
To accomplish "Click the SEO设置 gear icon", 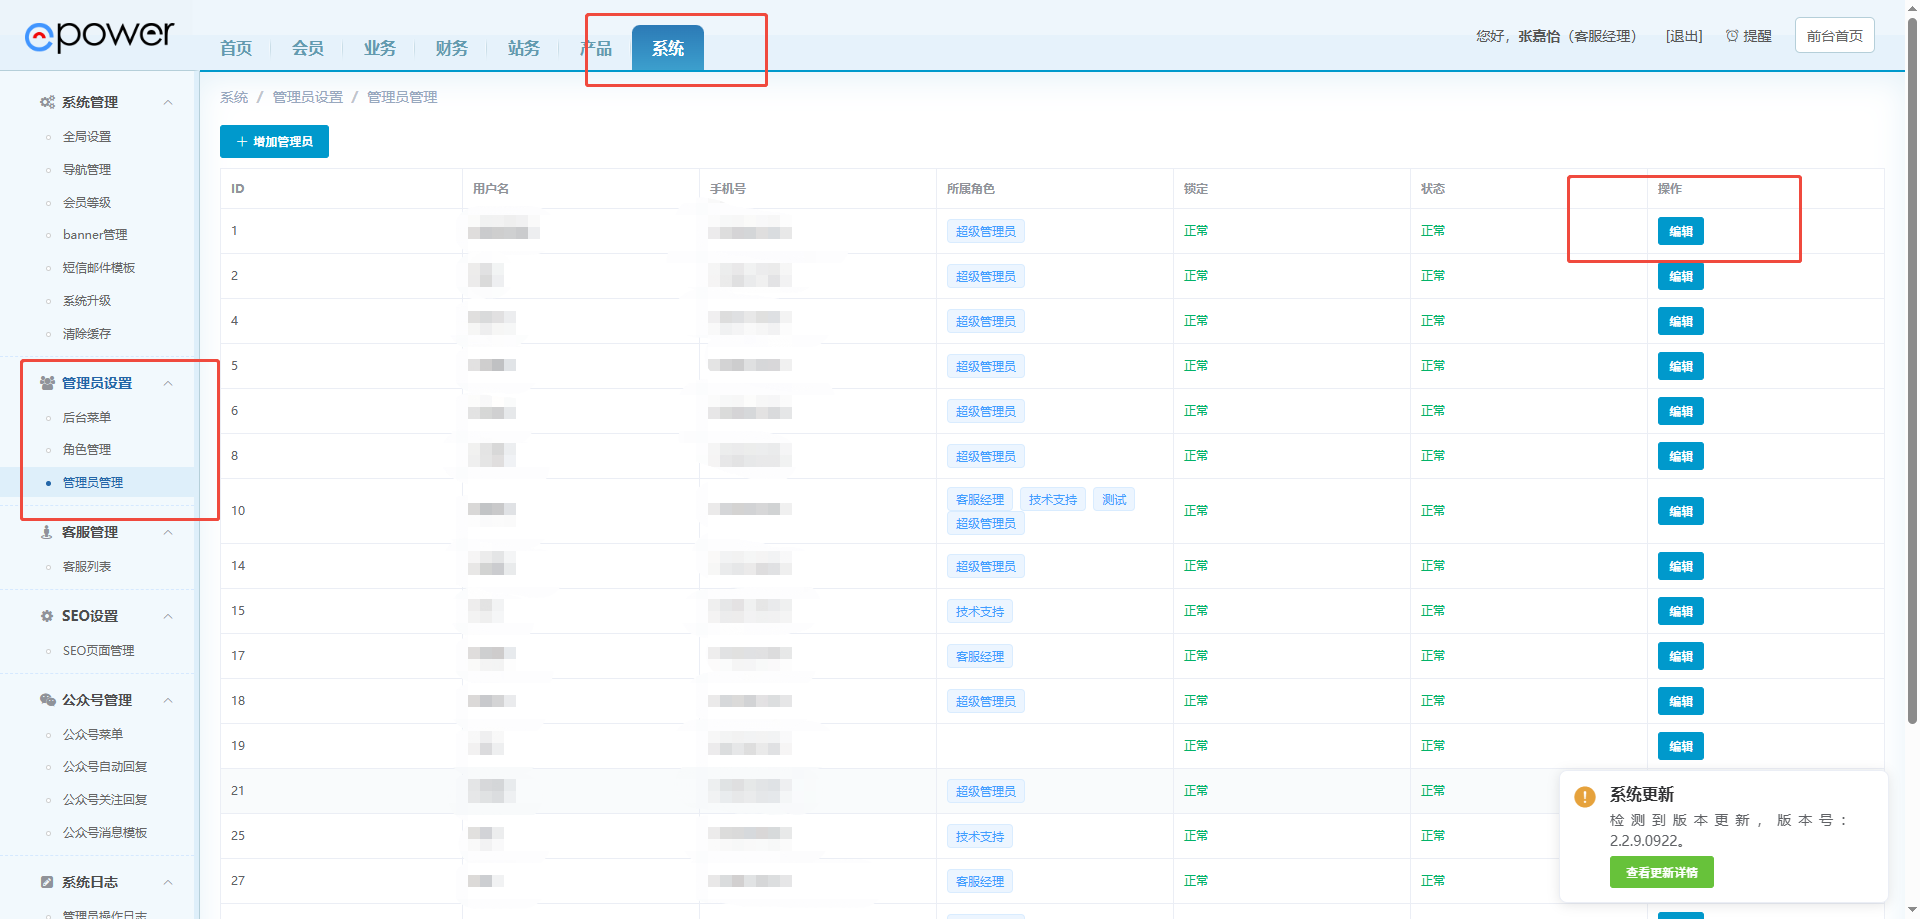I will click(x=47, y=616).
